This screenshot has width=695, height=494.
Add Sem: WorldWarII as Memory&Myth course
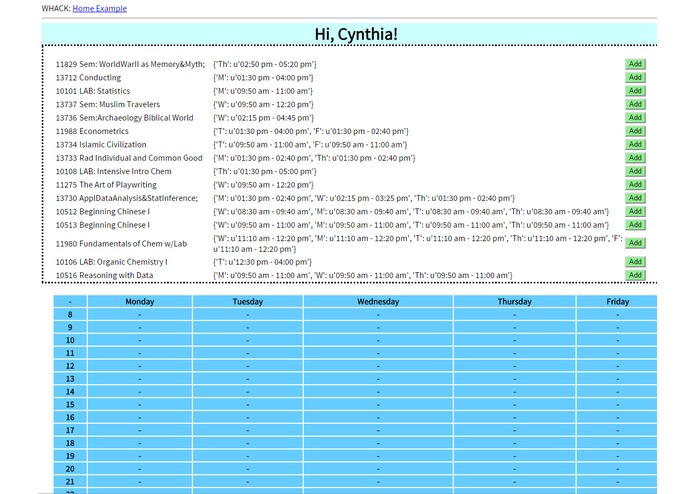pos(635,64)
